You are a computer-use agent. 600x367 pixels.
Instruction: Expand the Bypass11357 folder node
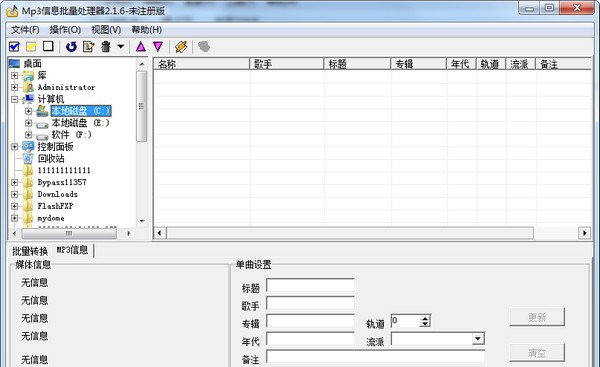tap(15, 182)
